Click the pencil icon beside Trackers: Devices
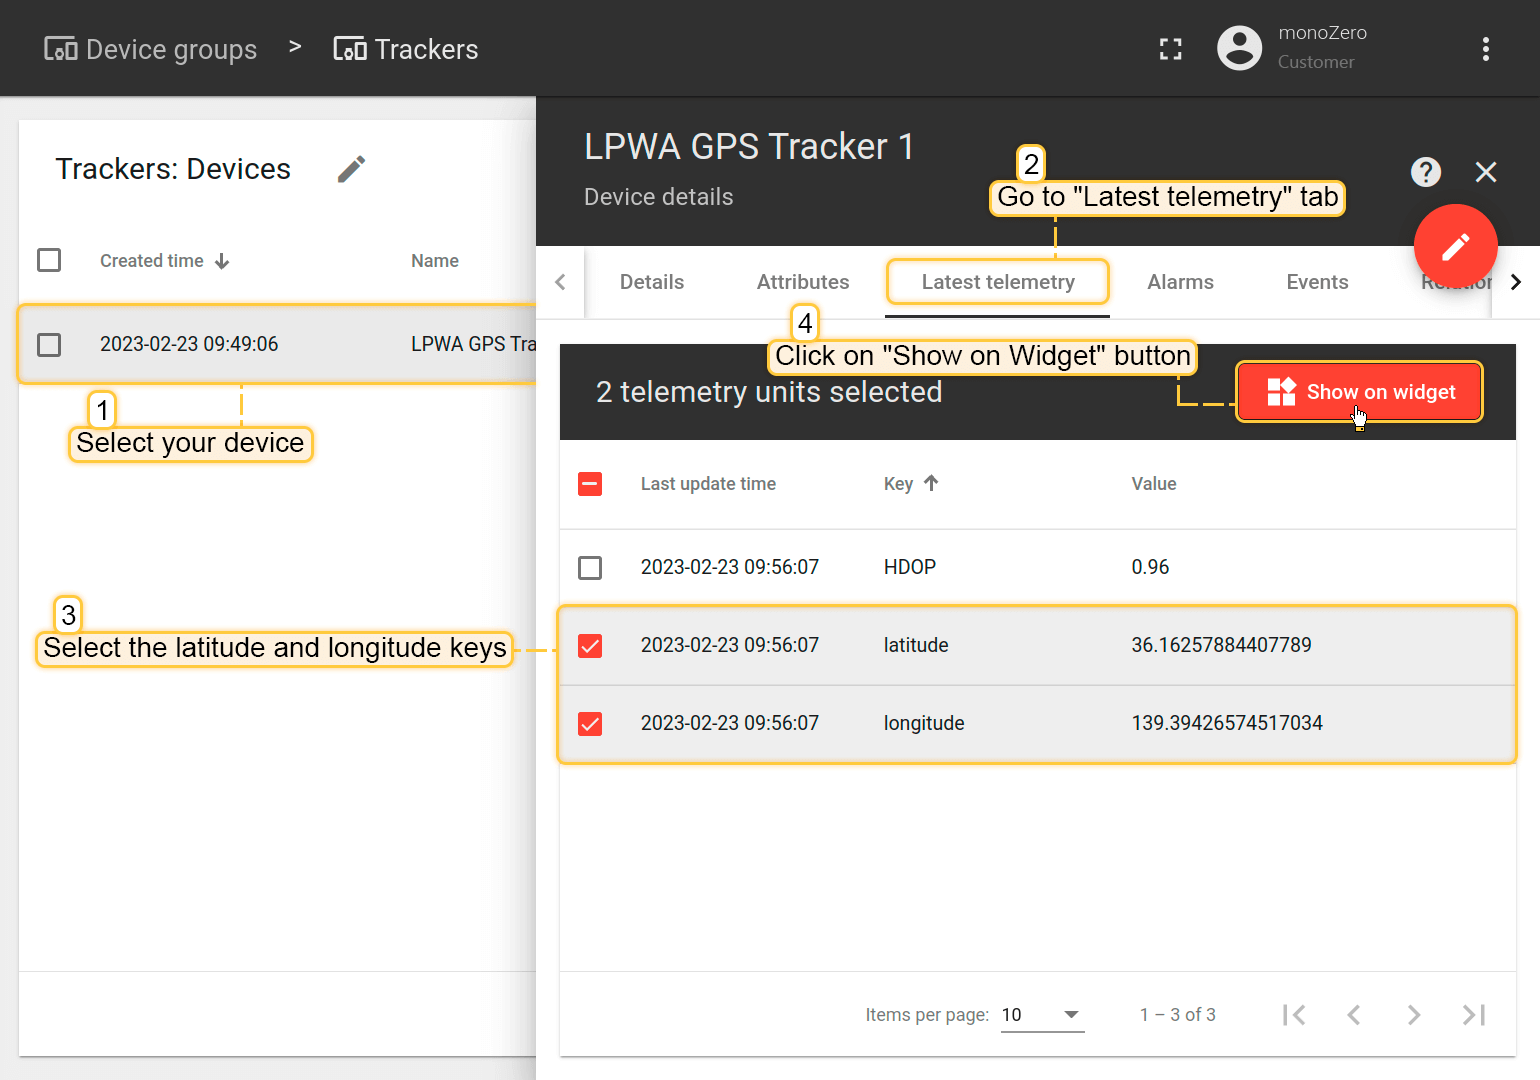This screenshot has height=1080, width=1540. [351, 169]
